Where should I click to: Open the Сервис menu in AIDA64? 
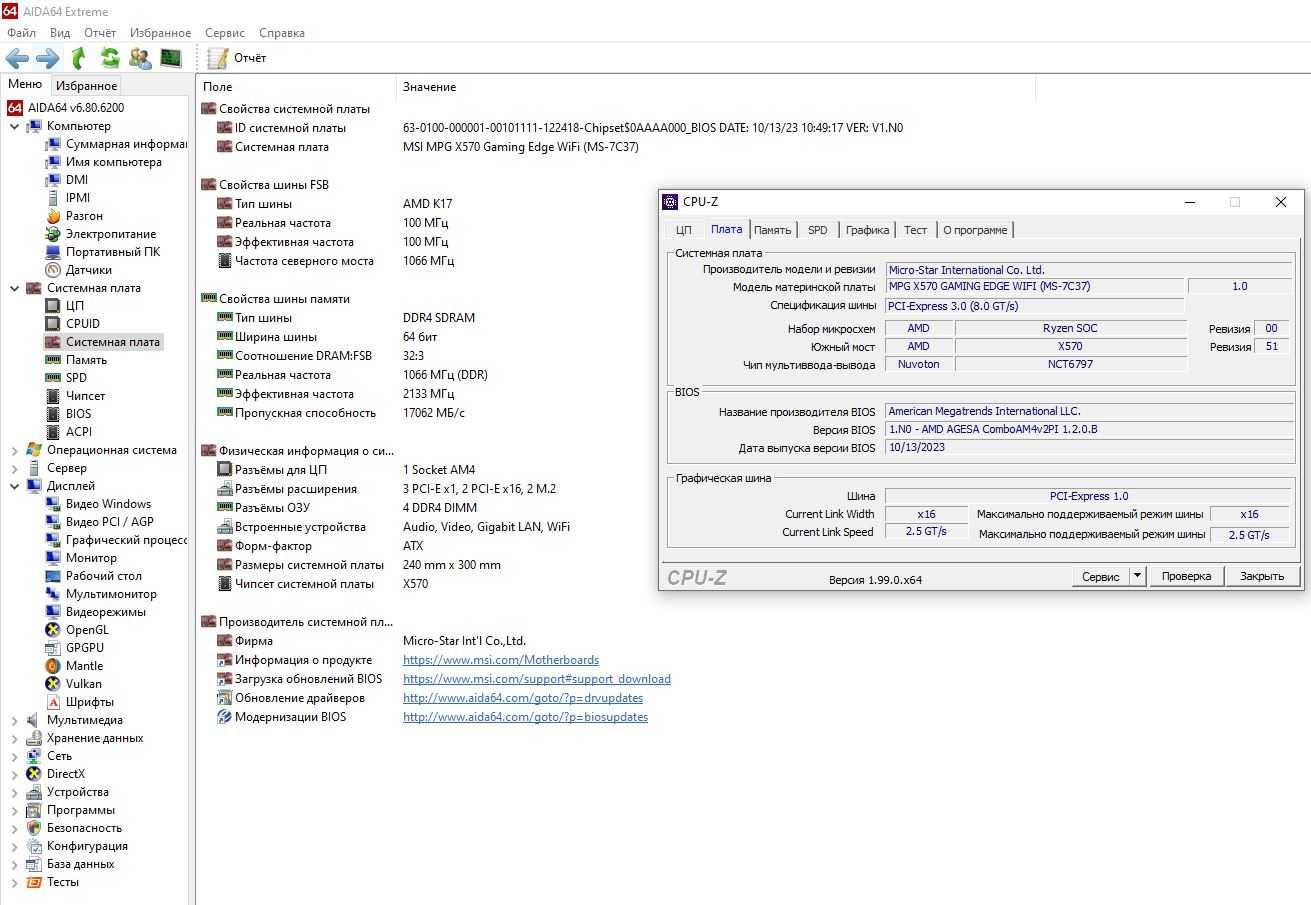coord(225,33)
